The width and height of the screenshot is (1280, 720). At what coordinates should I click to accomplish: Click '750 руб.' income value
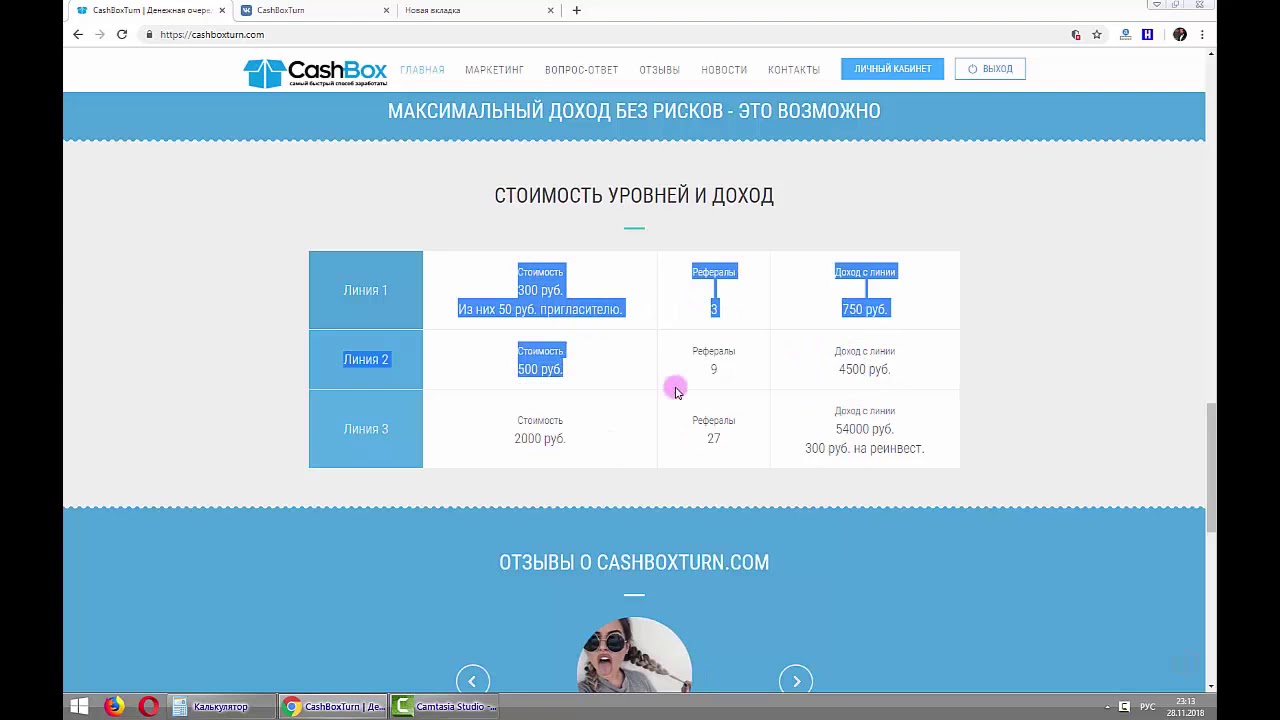pos(864,309)
